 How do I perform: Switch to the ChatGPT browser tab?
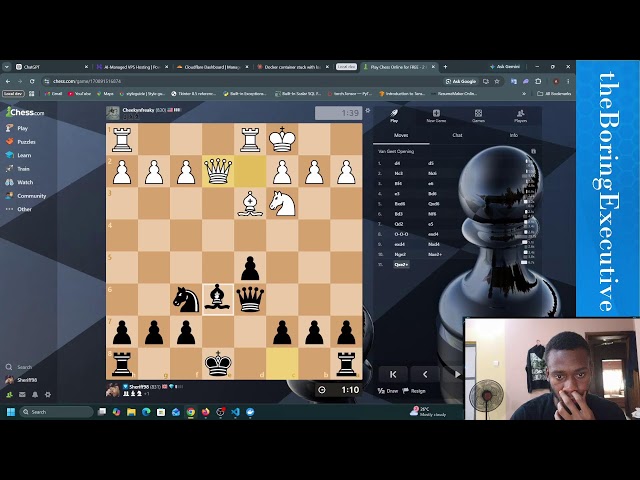pos(51,67)
